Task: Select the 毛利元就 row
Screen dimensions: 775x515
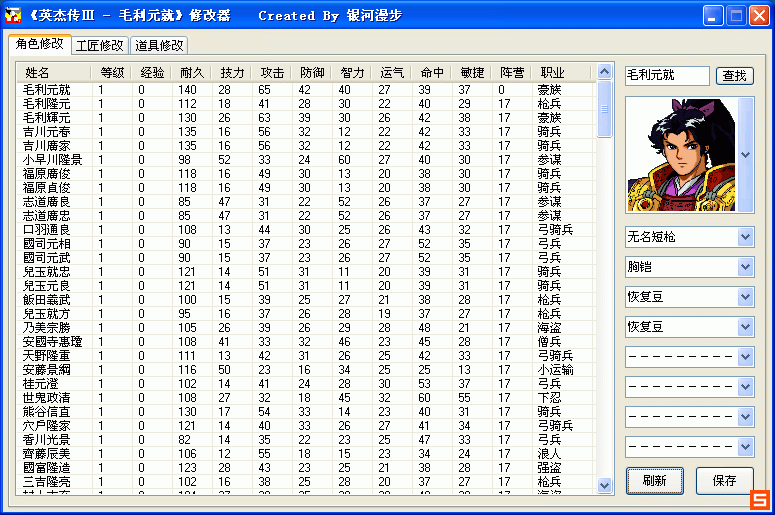Action: click(306, 90)
